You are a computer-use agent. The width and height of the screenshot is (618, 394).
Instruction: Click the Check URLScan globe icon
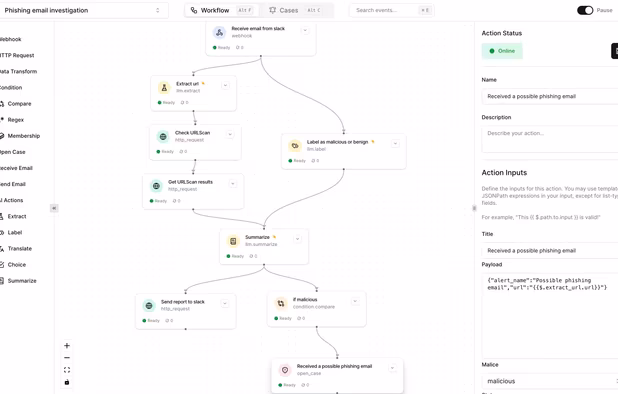point(163,136)
